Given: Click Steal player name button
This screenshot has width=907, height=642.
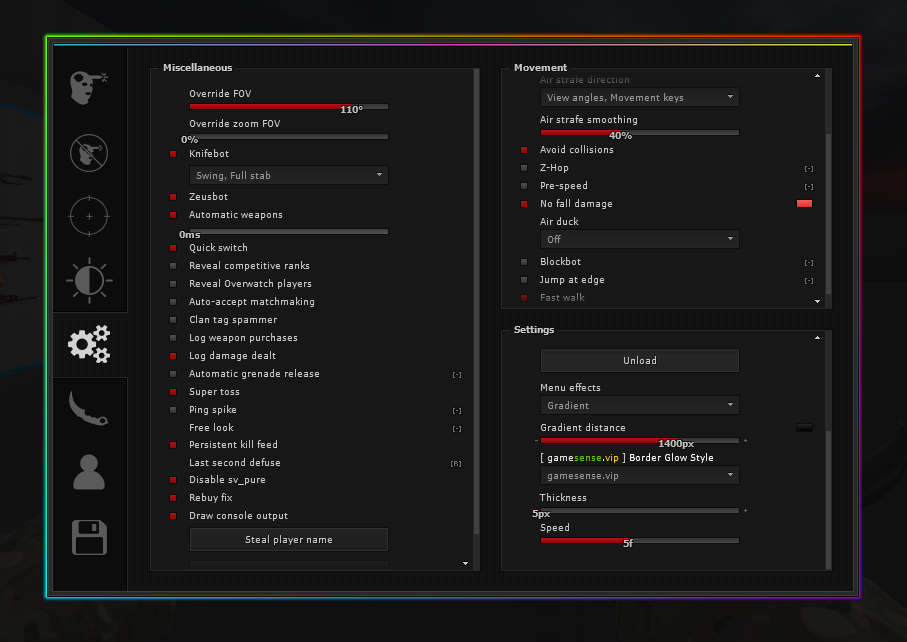Looking at the screenshot, I should click(x=289, y=540).
